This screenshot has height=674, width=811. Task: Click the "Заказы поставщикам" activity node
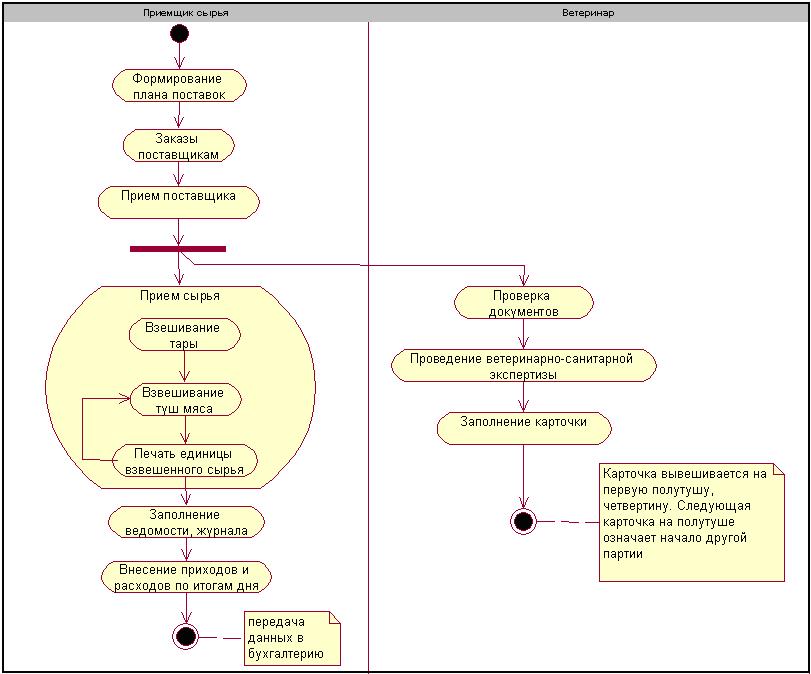(178, 146)
